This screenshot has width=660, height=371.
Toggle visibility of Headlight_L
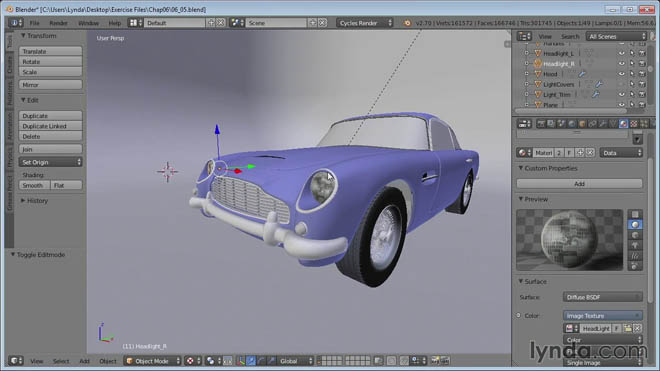click(x=622, y=53)
